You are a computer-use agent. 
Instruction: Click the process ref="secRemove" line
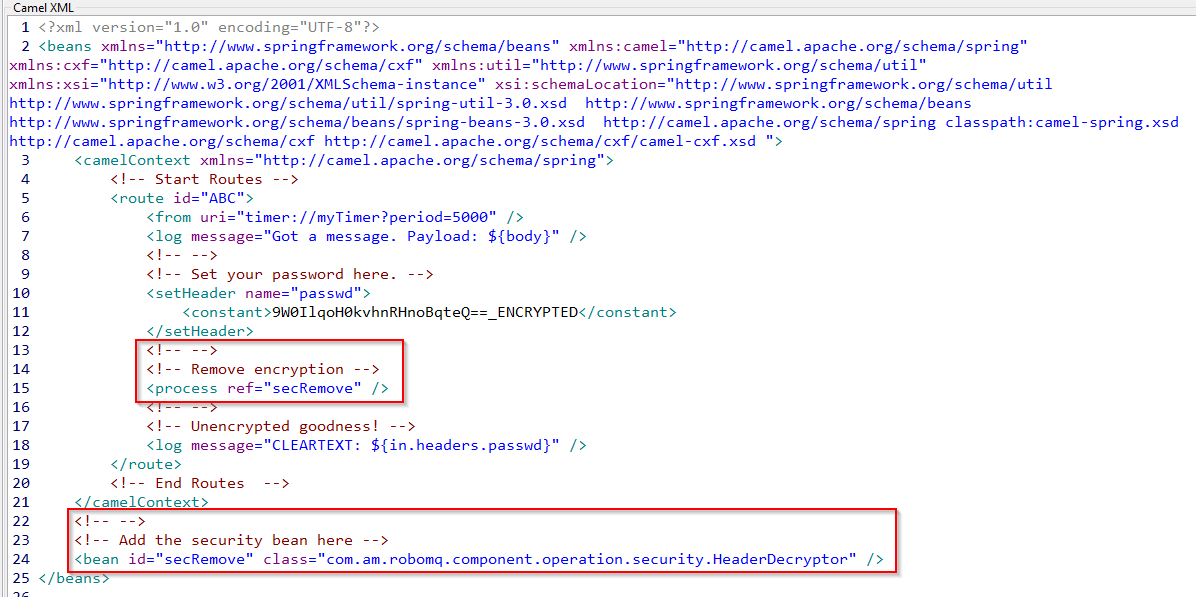coord(267,388)
